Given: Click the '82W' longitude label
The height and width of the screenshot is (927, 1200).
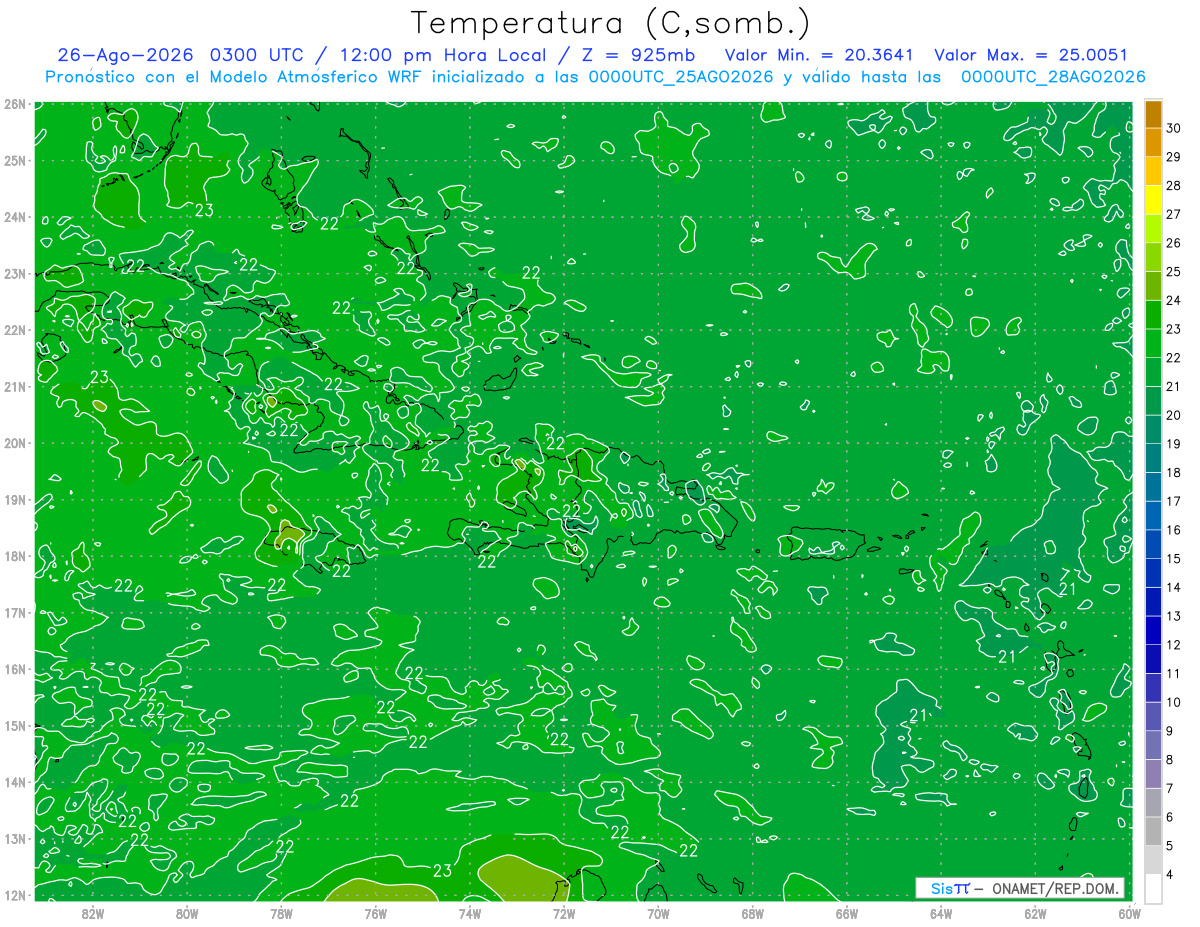Looking at the screenshot, I should click(x=92, y=913).
